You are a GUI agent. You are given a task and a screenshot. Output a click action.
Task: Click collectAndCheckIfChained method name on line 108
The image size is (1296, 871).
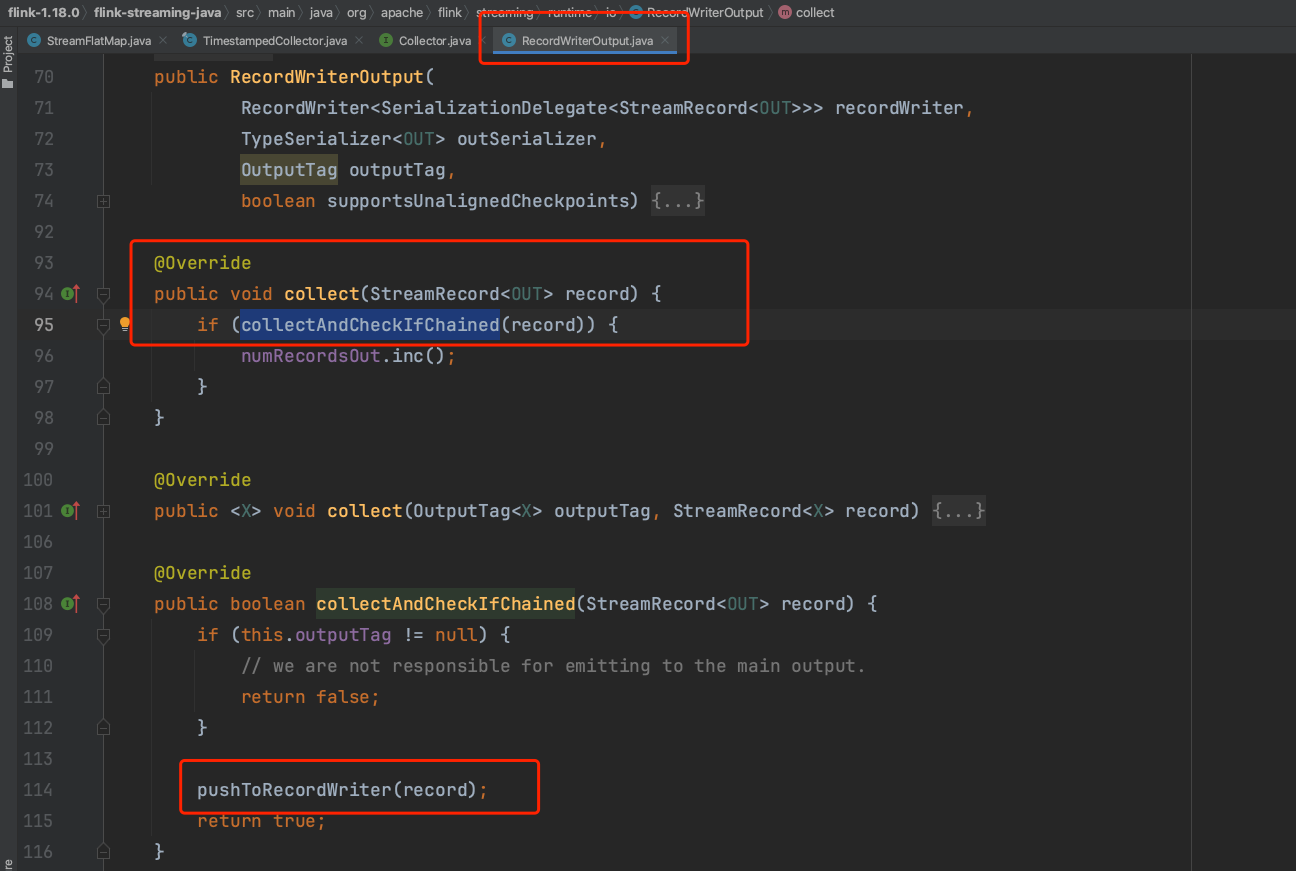coord(446,604)
